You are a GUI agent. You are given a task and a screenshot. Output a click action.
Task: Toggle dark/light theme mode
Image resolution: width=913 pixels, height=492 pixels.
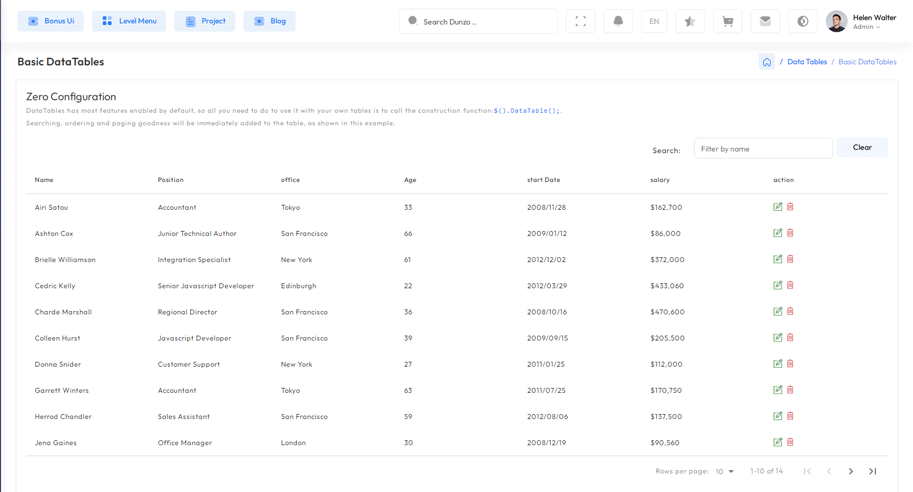tap(803, 21)
